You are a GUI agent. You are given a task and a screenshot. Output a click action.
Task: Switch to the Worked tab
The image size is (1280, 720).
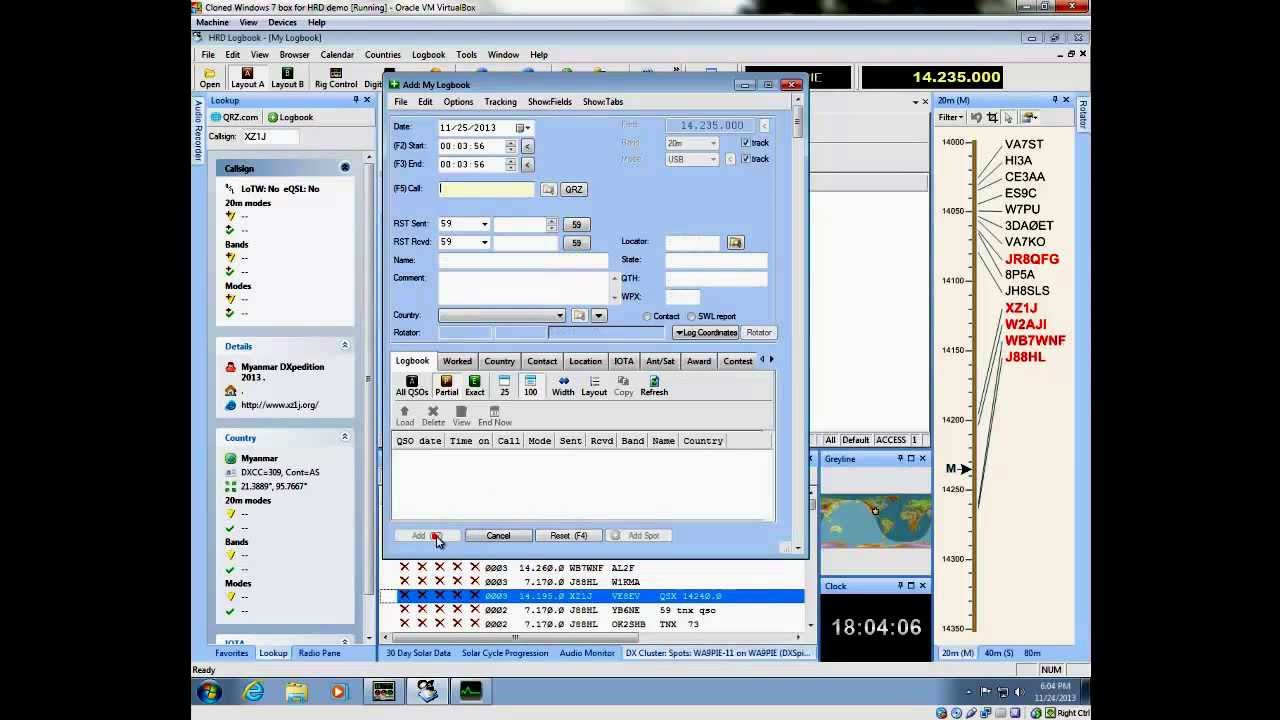click(457, 361)
